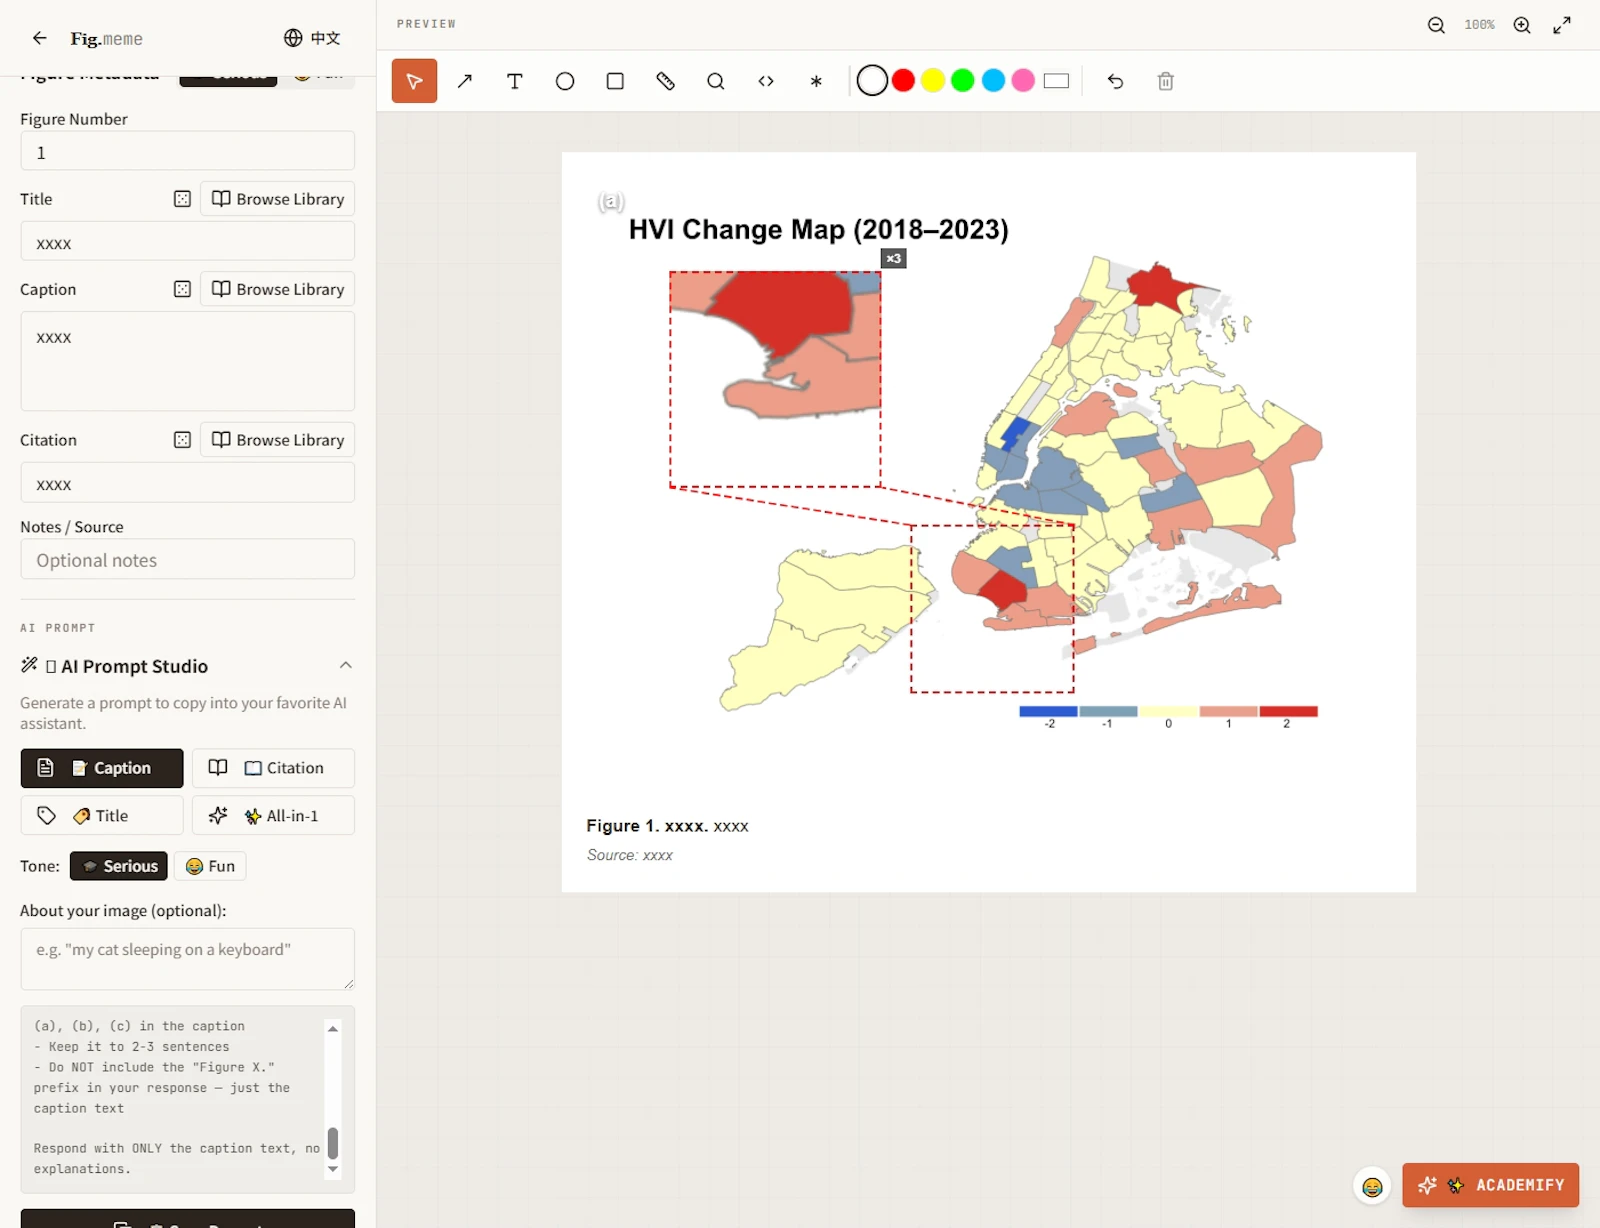Select the Text tool

pyautogui.click(x=515, y=81)
